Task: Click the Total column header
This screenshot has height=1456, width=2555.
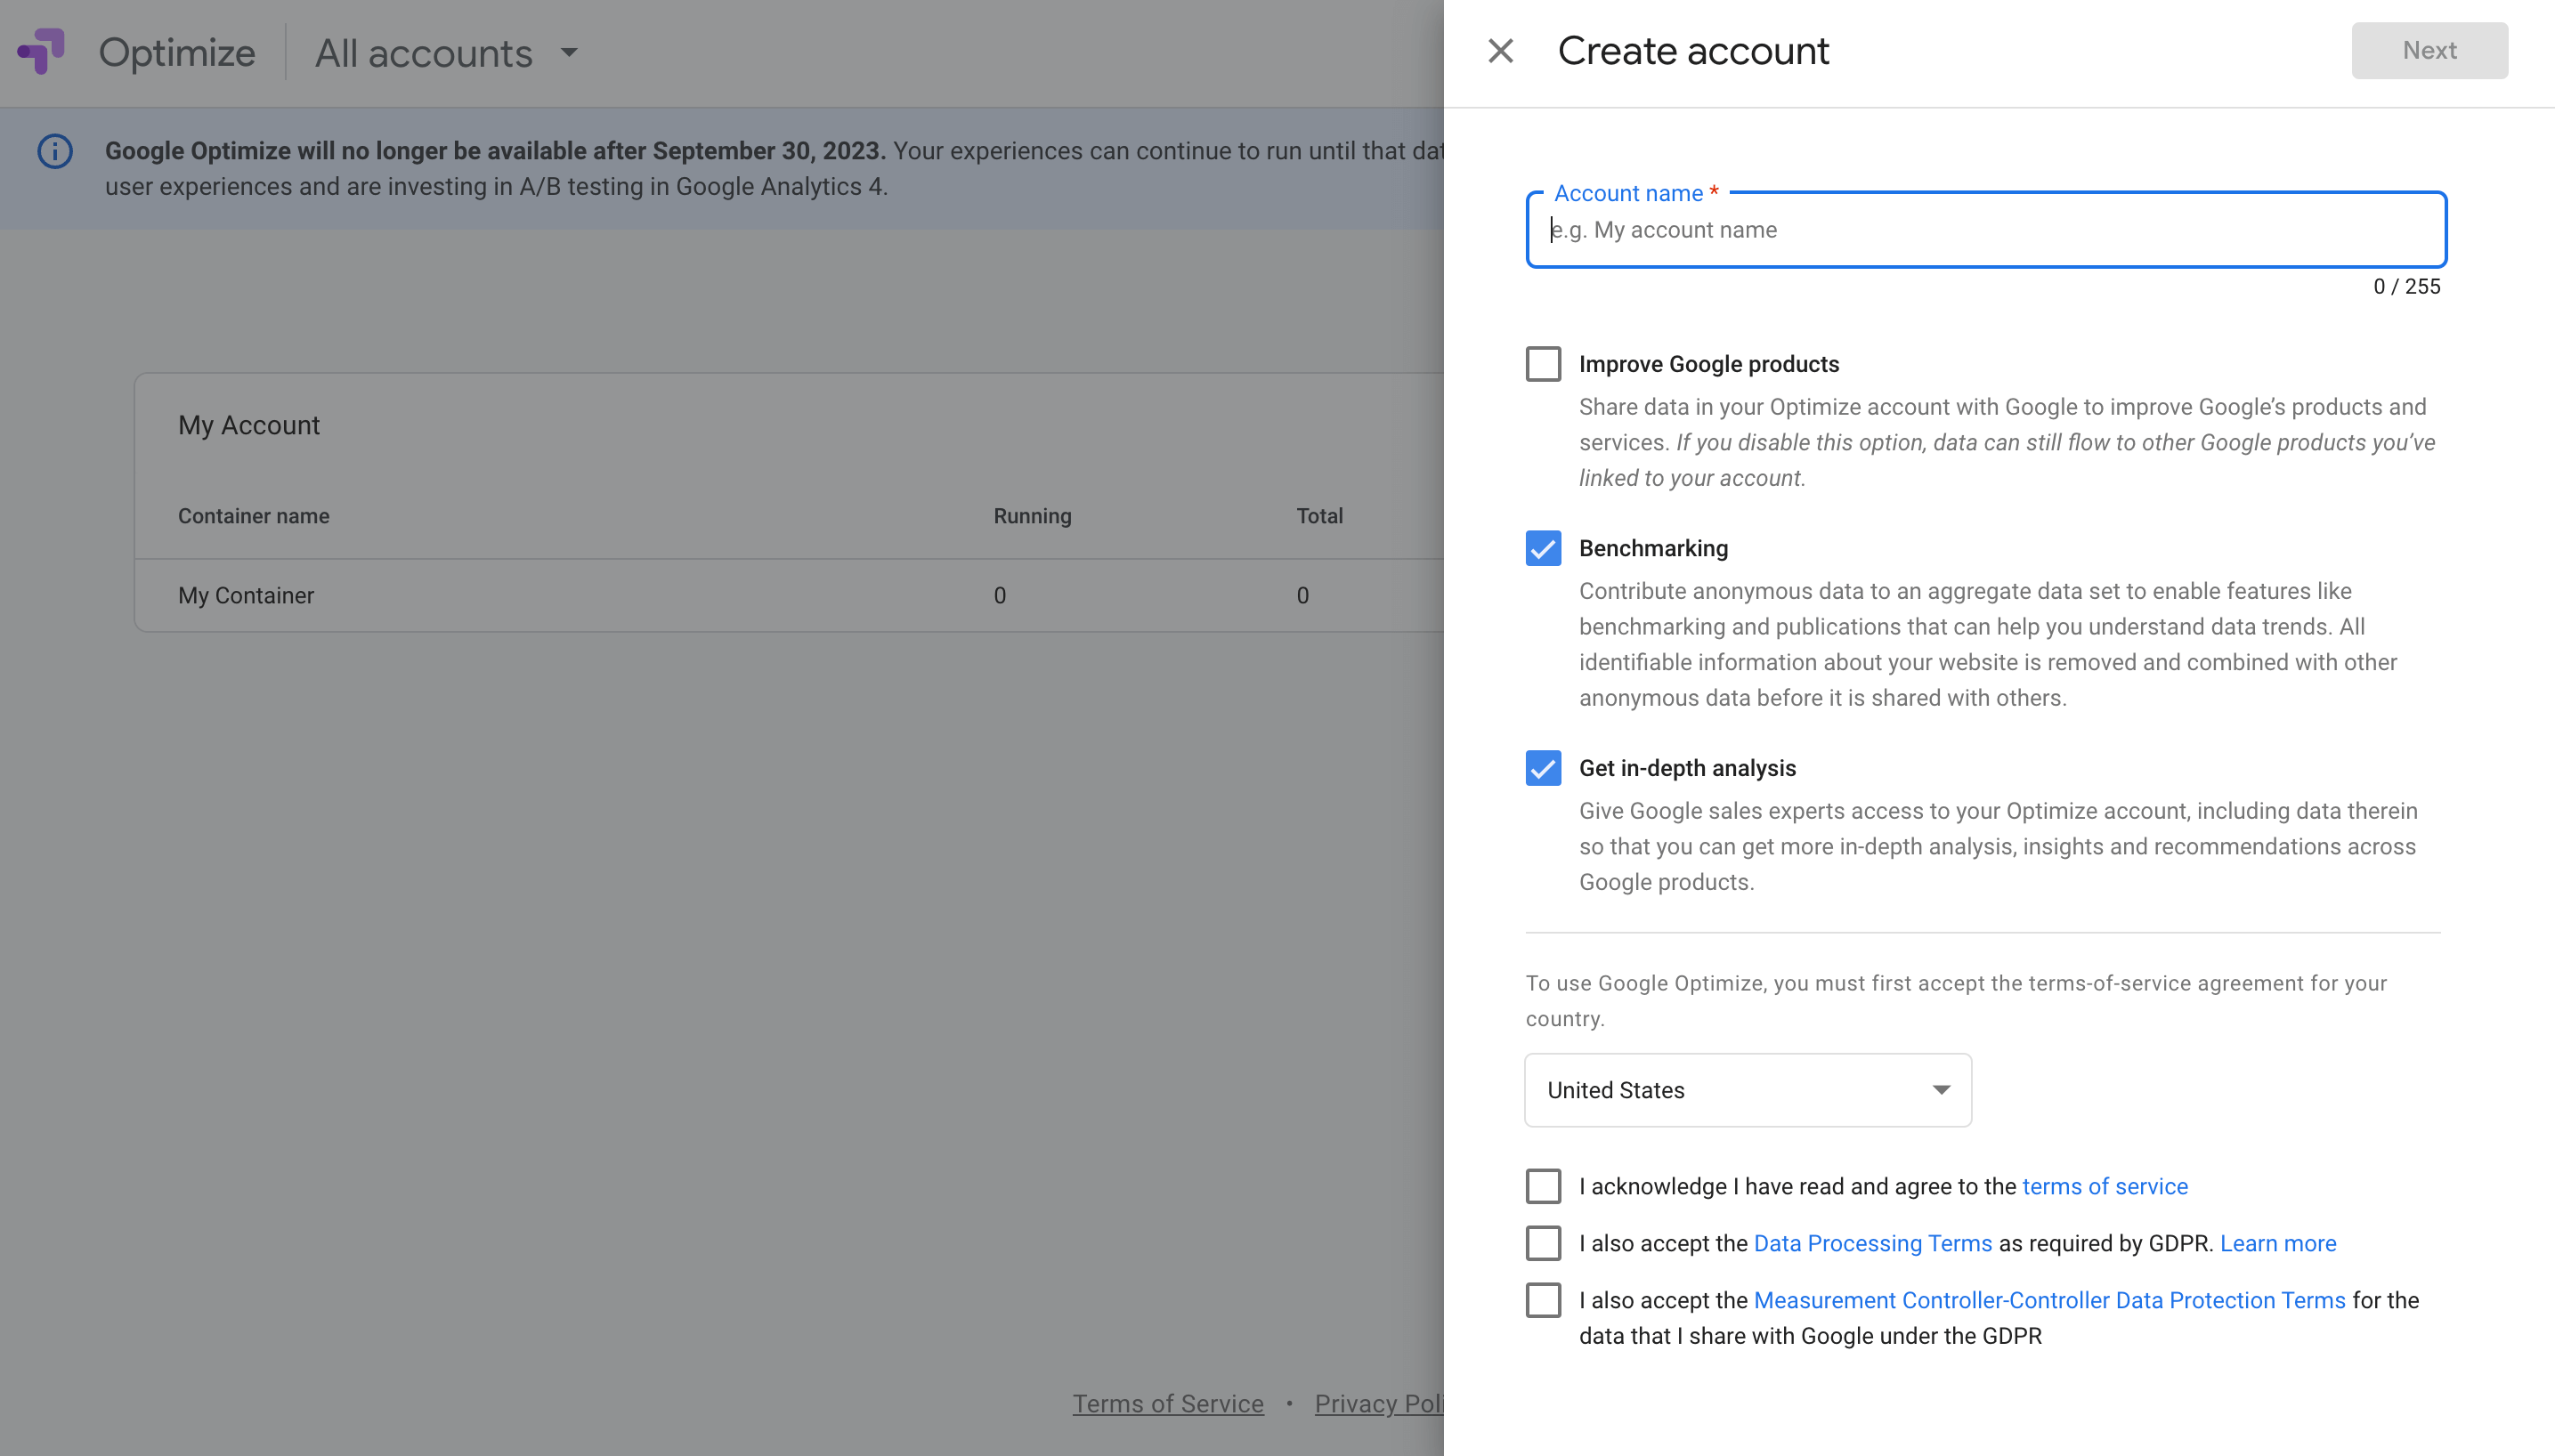Action: tap(1320, 516)
